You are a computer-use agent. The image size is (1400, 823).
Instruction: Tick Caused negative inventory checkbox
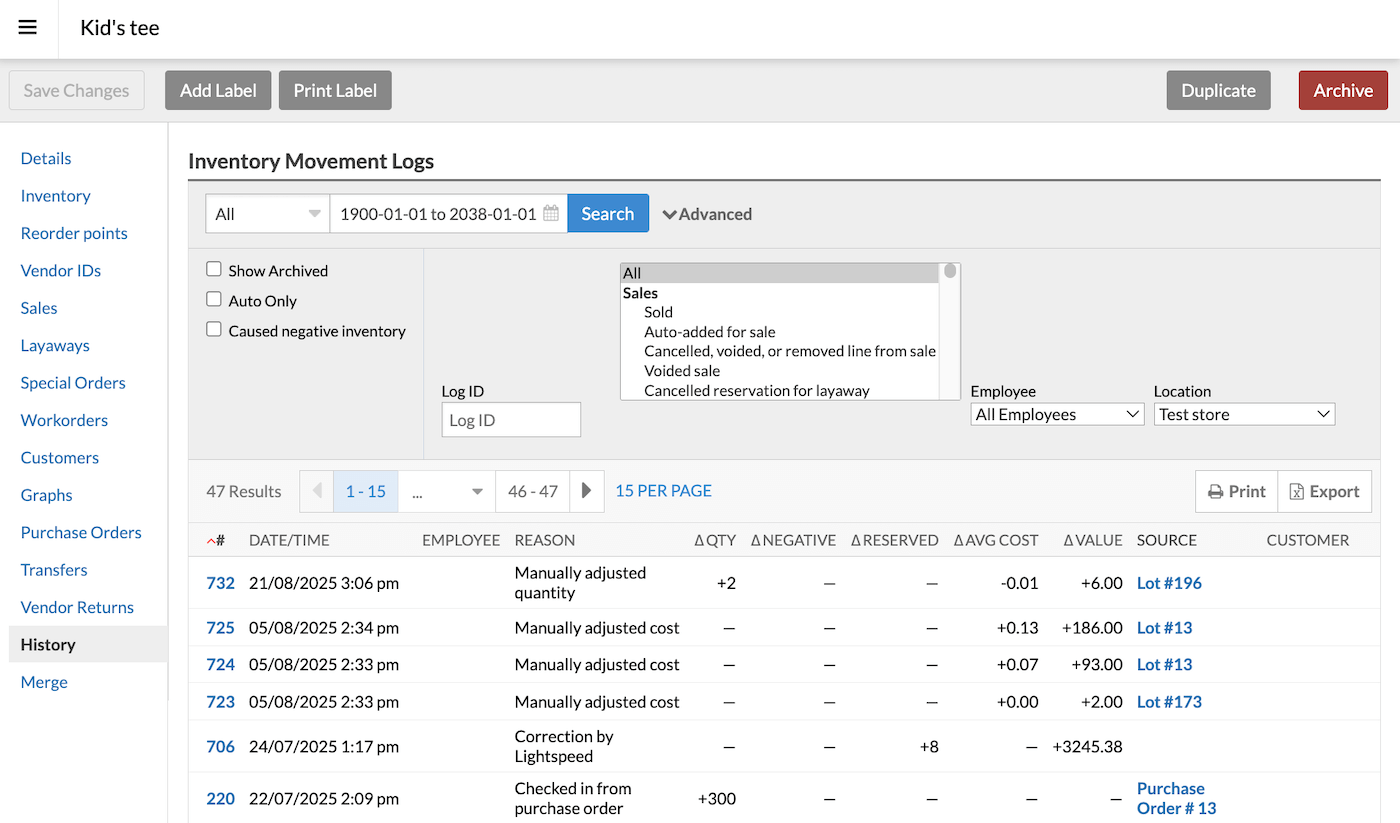pos(214,329)
